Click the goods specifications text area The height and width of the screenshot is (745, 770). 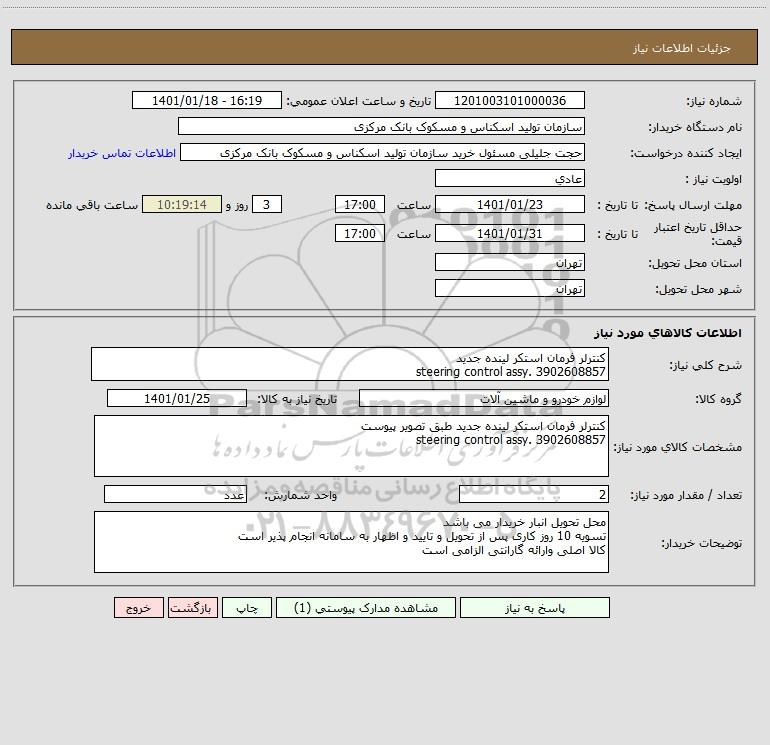pos(351,446)
